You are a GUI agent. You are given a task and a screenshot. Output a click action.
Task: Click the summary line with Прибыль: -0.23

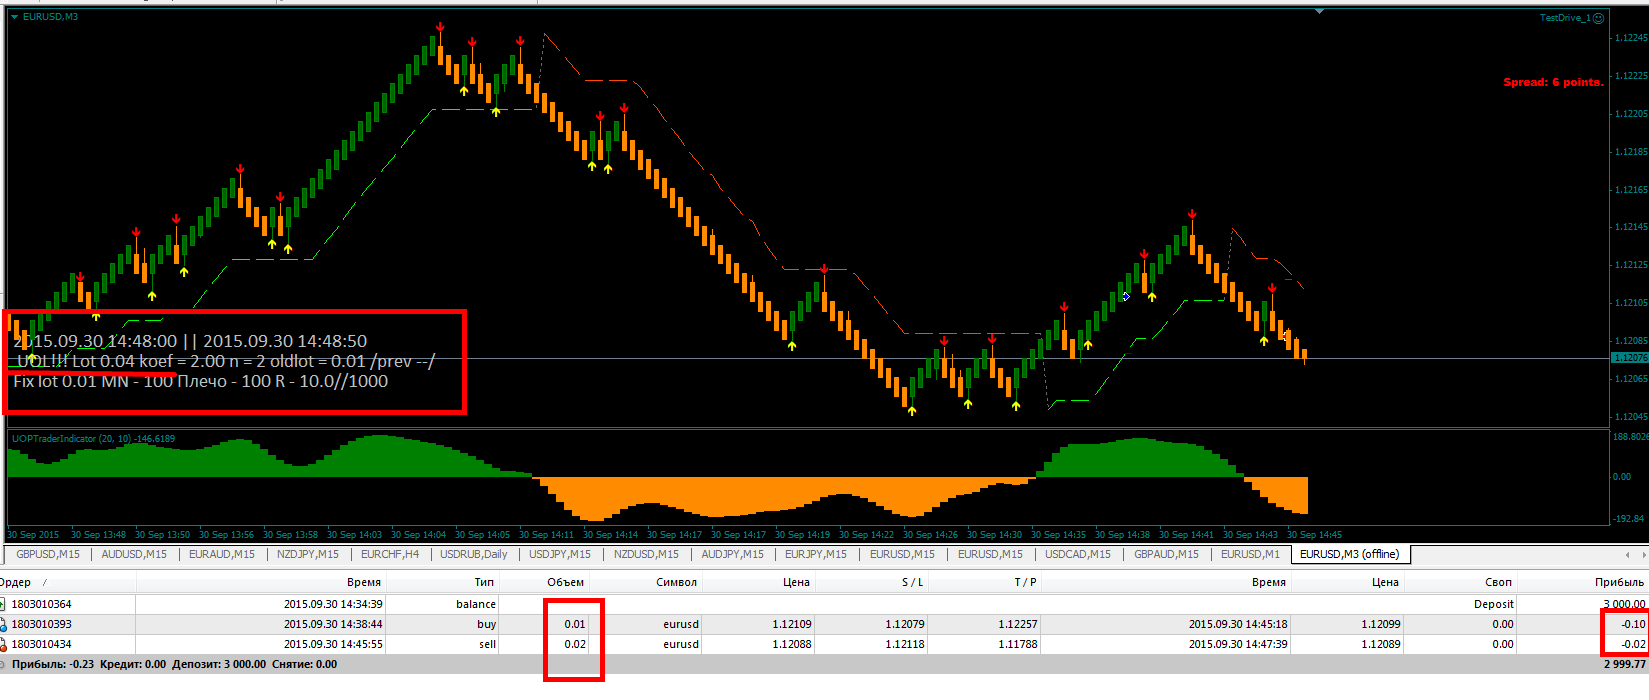824,664
